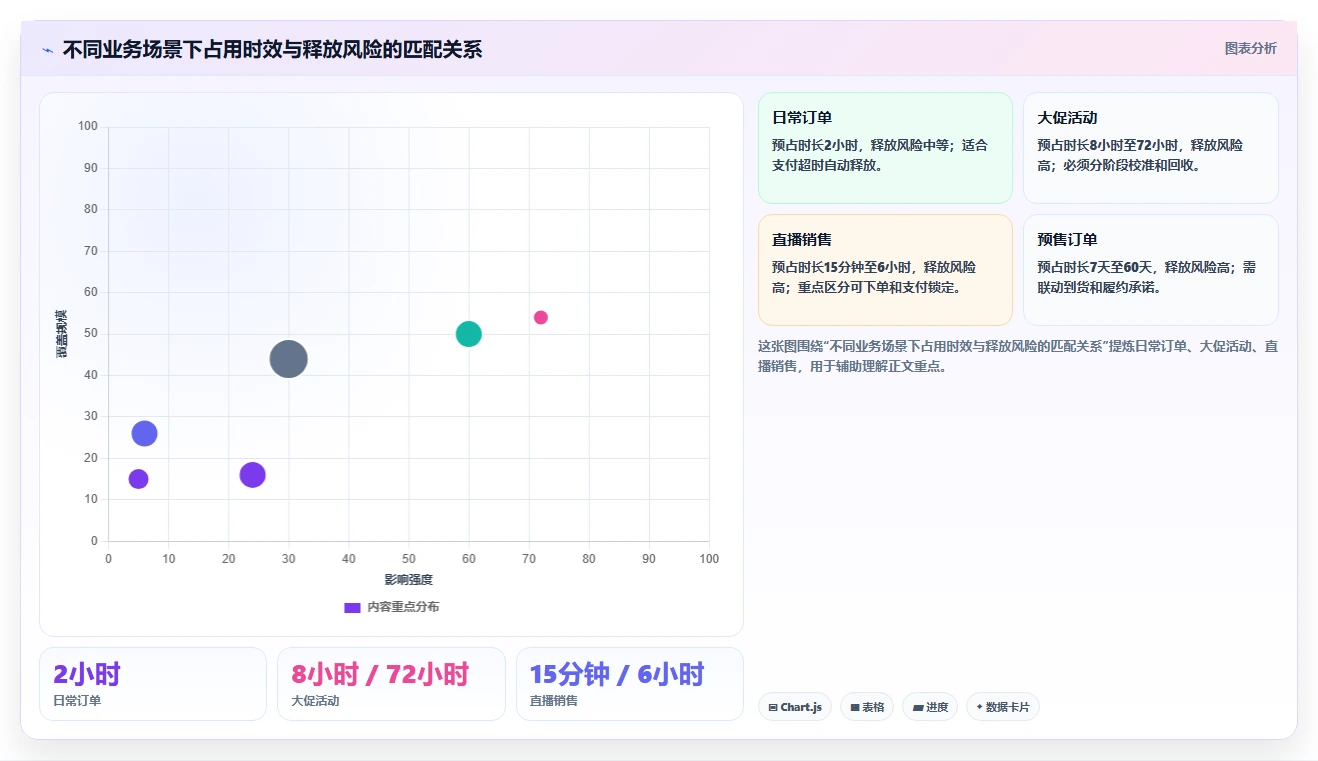Image resolution: width=1318 pixels, height=761 pixels.
Task: Click the 2小时 stat value
Action: pyautogui.click(x=87, y=674)
